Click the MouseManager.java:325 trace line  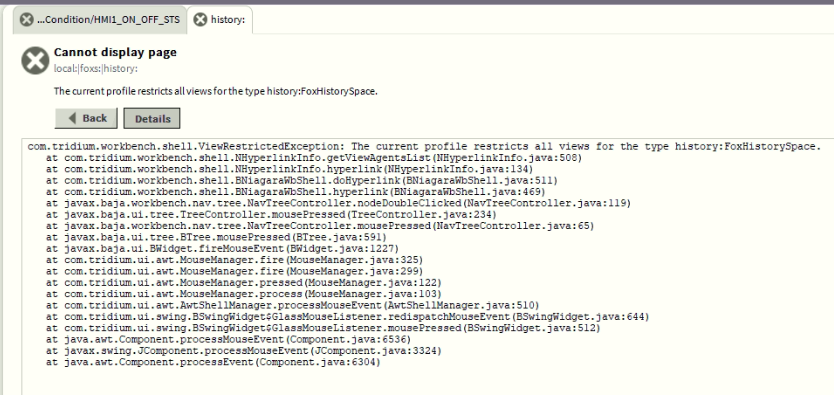[235, 260]
